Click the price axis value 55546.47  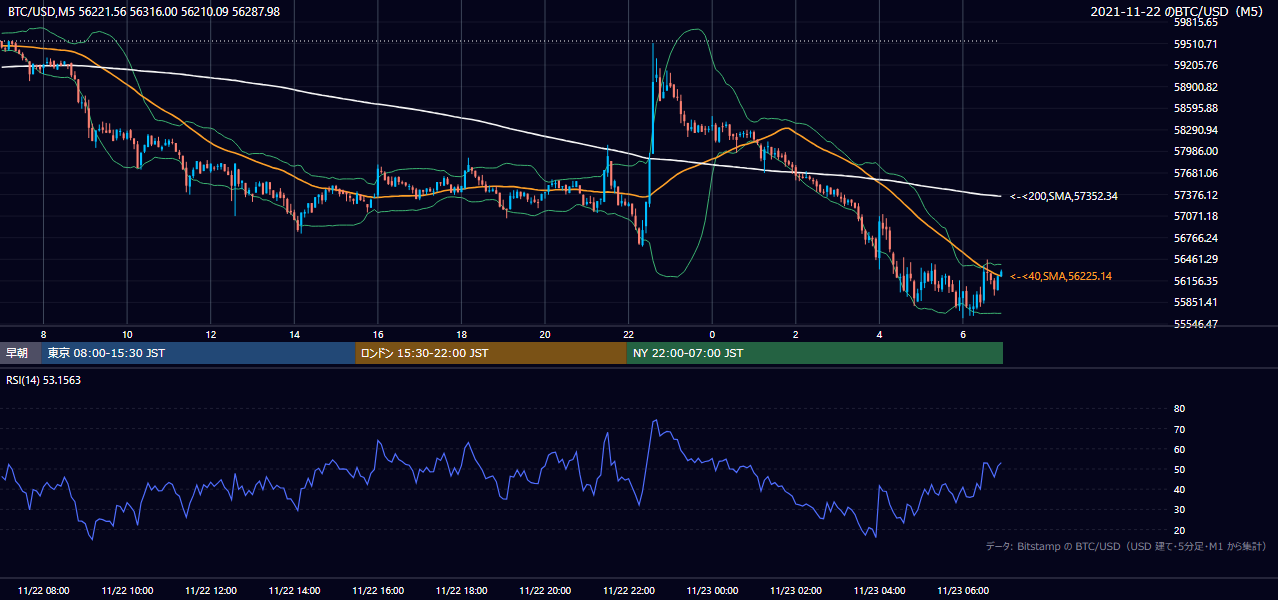[x=1197, y=324]
